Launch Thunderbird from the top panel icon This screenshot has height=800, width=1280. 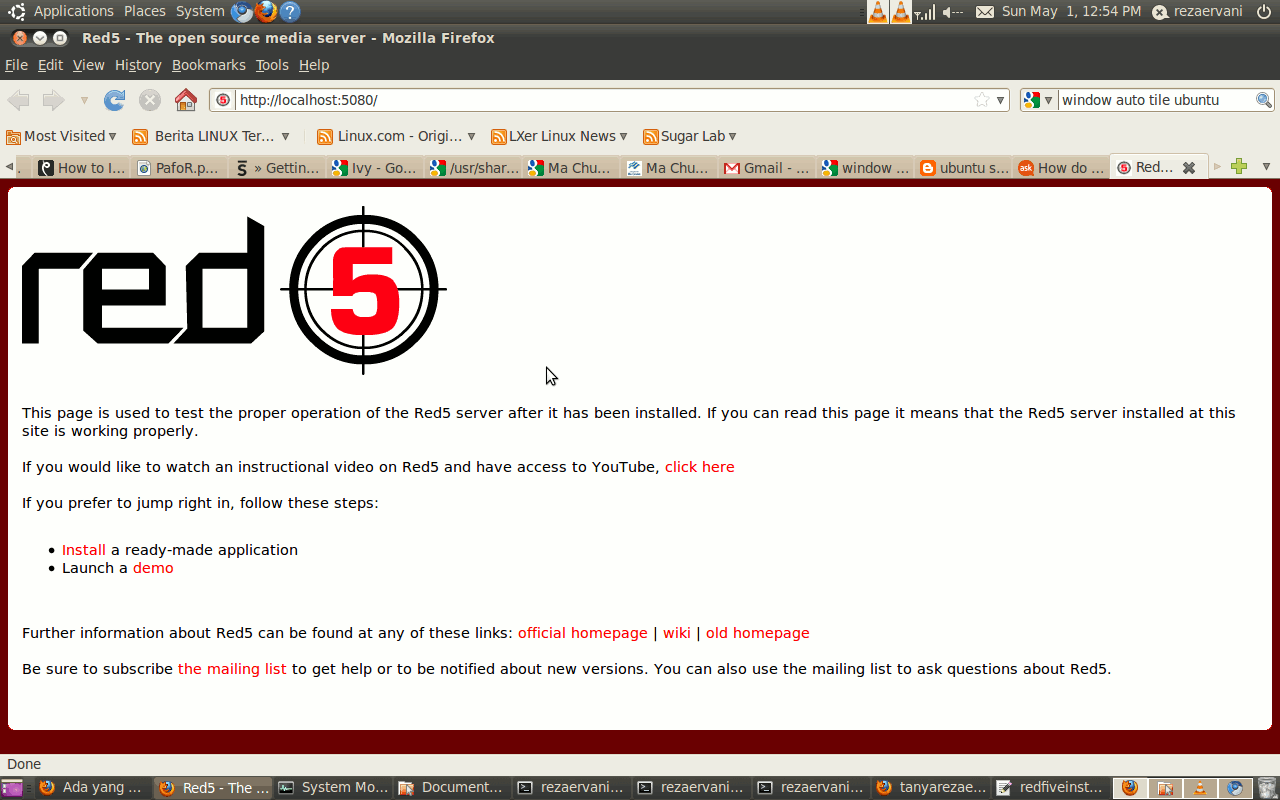point(242,12)
